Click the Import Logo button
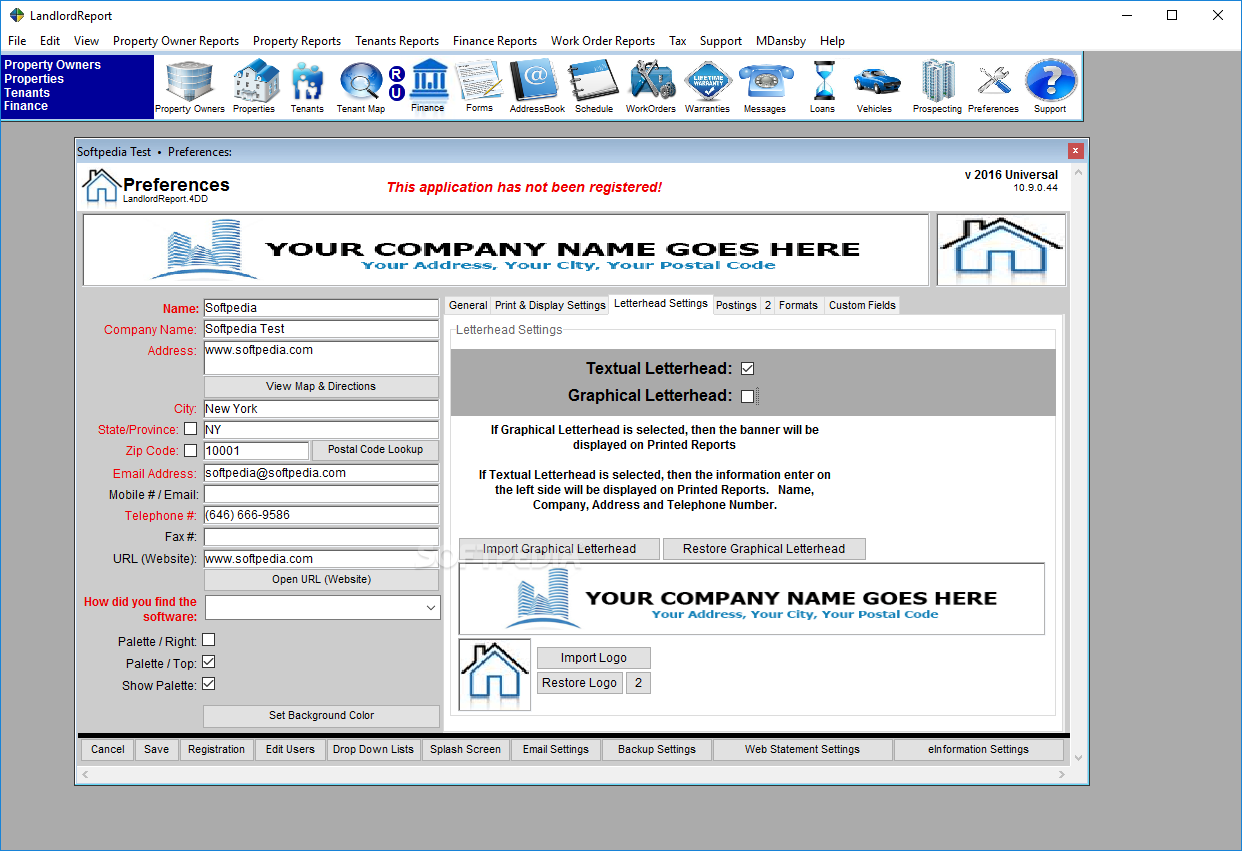1242x851 pixels. tap(594, 658)
